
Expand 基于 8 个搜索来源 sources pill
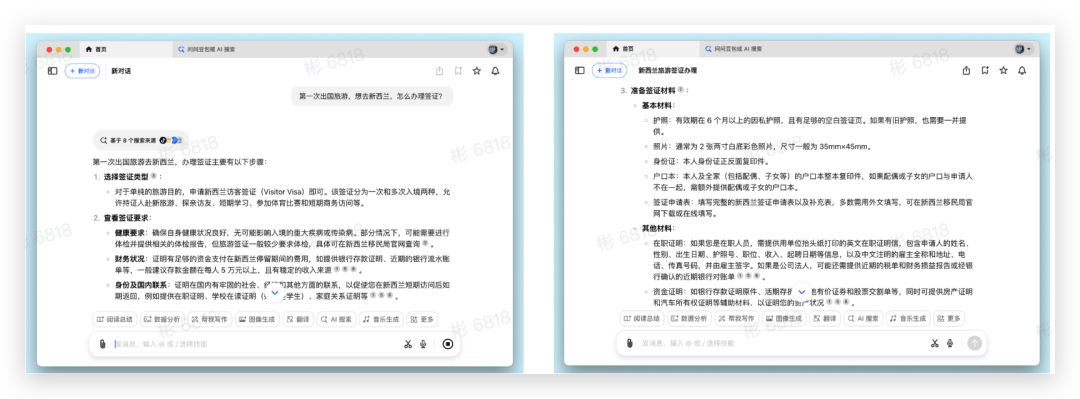pyautogui.click(x=141, y=140)
